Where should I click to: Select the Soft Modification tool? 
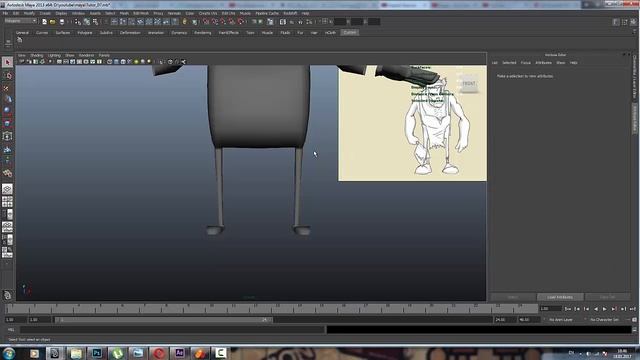click(x=7, y=149)
